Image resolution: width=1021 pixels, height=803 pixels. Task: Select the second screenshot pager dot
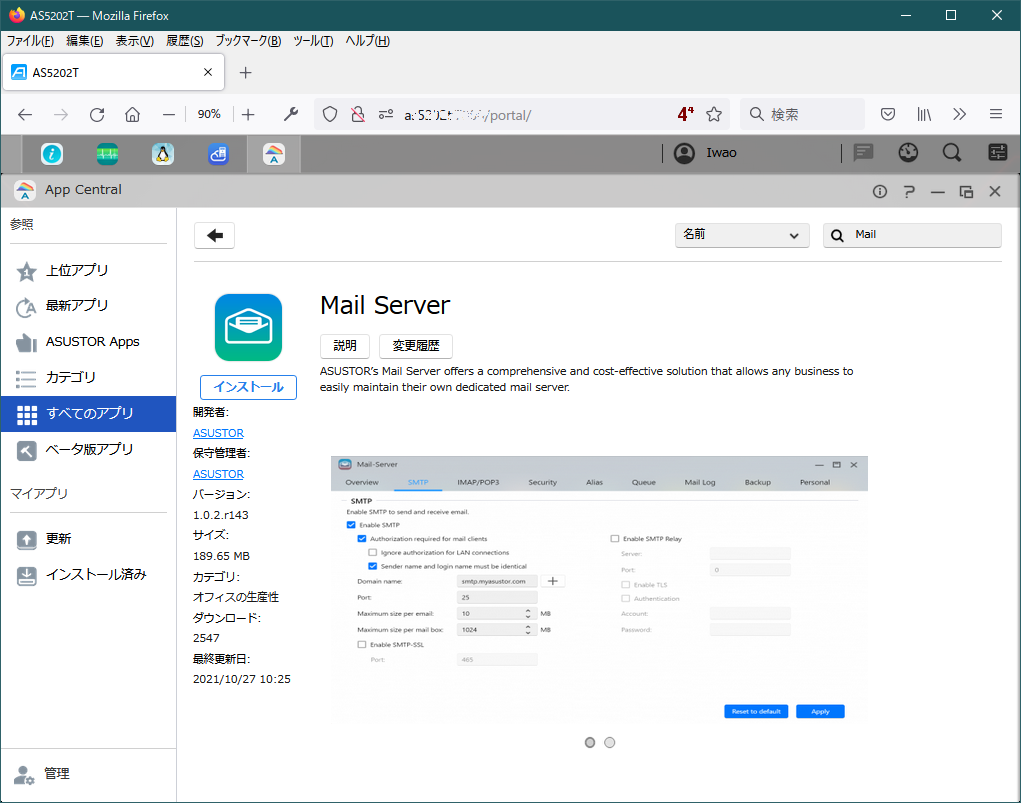[x=609, y=742]
